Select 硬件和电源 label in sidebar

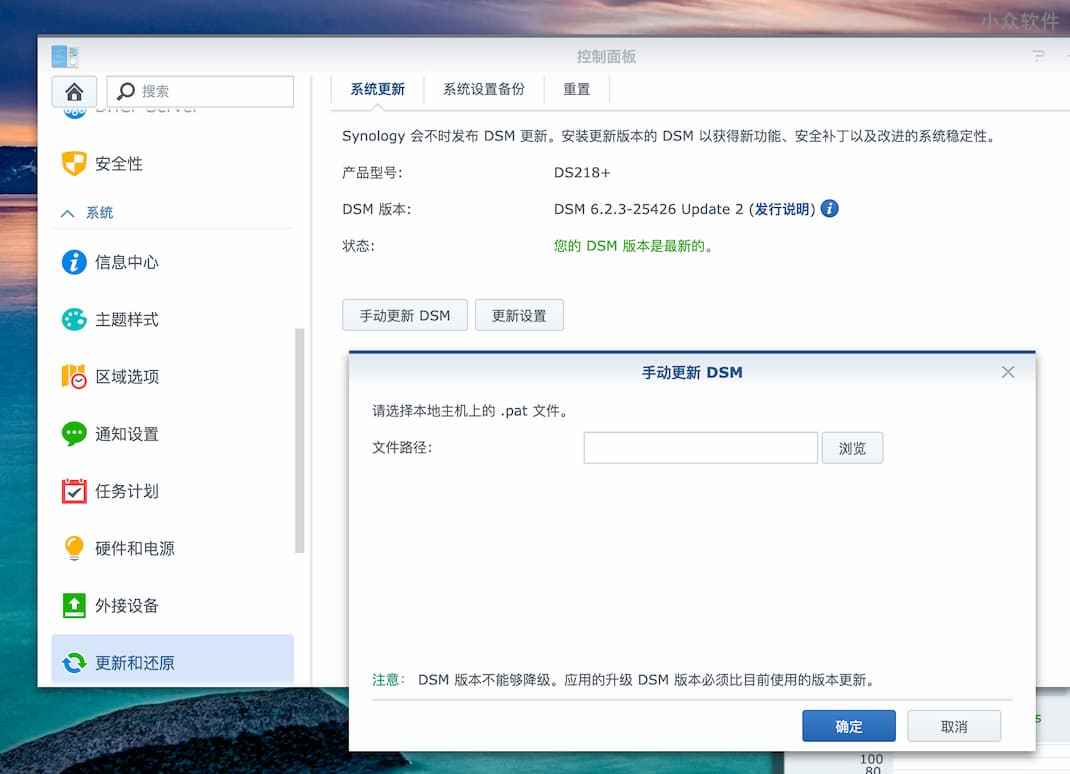[x=135, y=549]
